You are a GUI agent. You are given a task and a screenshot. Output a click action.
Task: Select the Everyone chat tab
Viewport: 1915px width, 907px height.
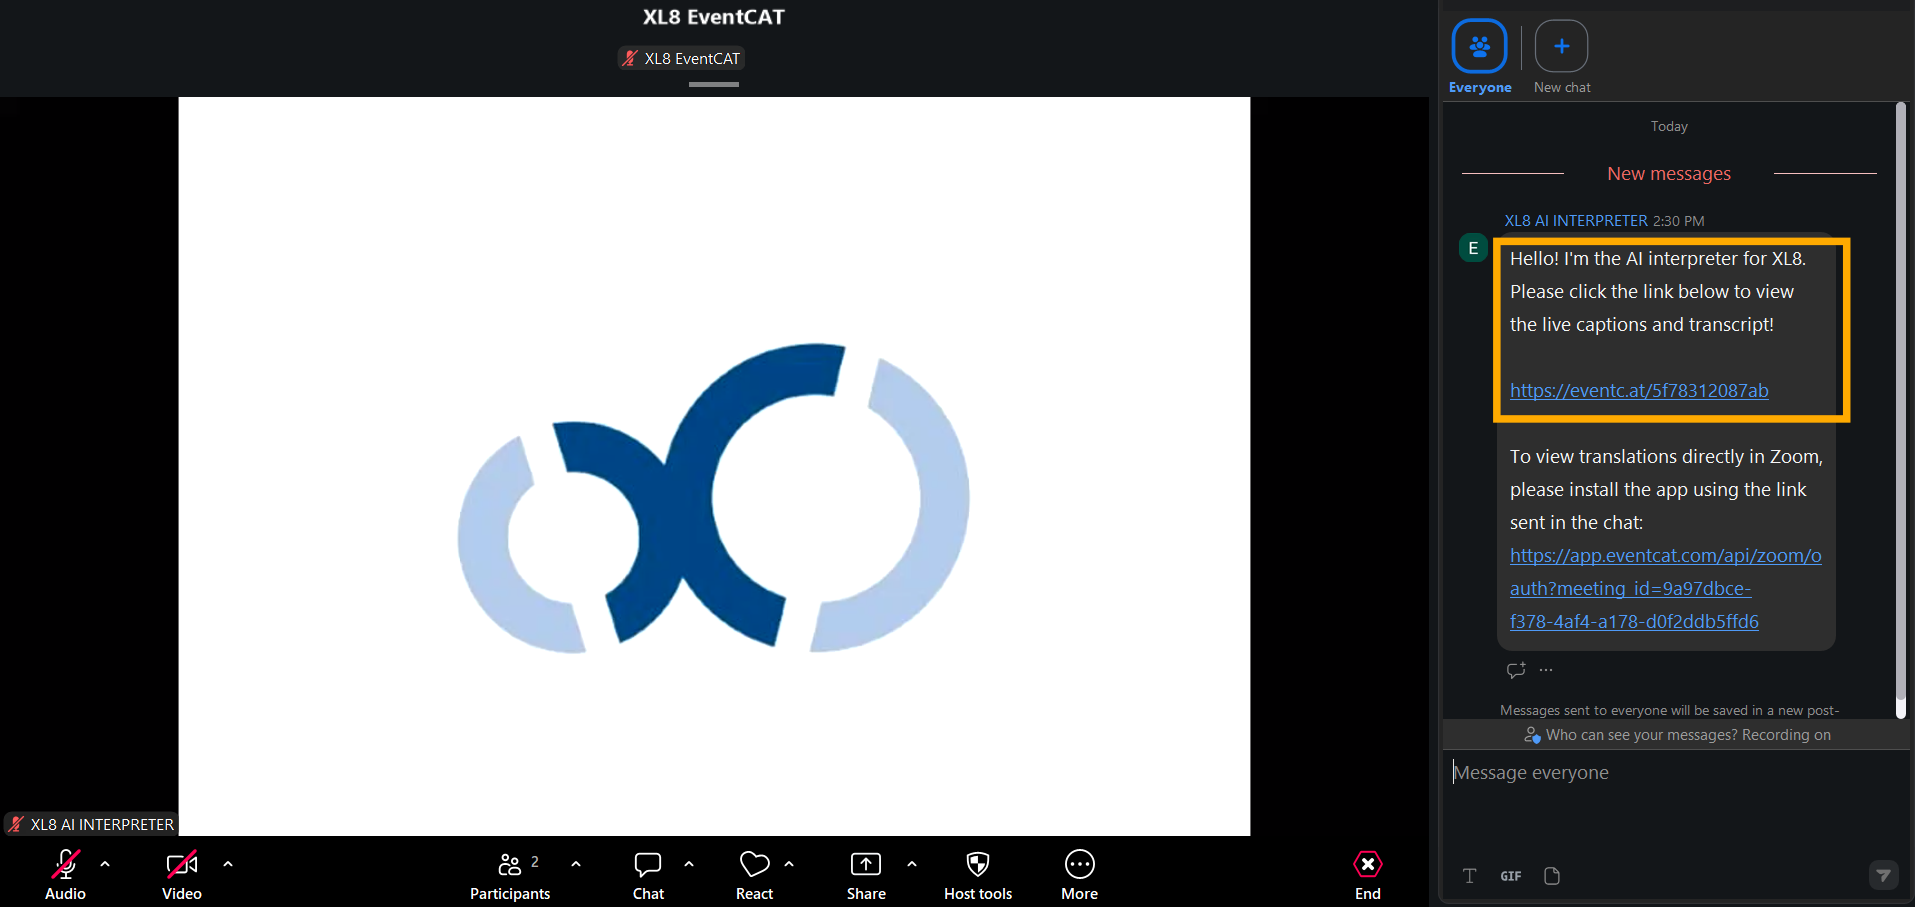[x=1480, y=57]
